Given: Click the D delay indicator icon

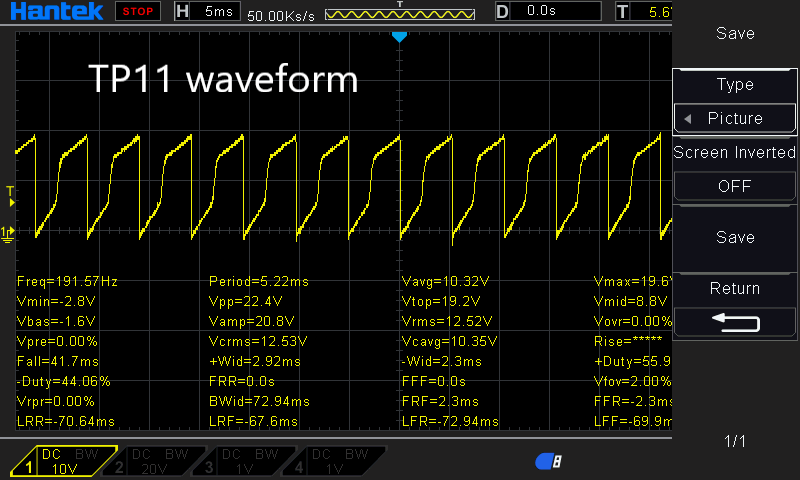Looking at the screenshot, I should tap(502, 11).
